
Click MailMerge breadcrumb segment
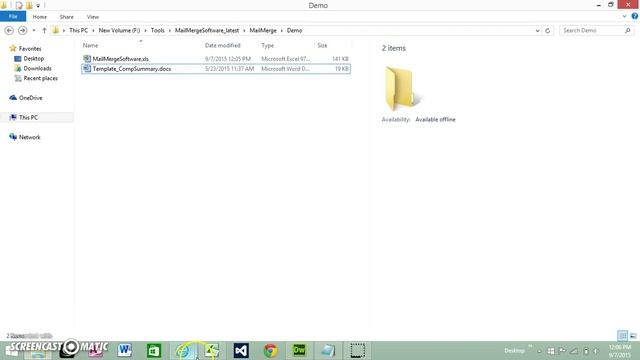point(263,31)
